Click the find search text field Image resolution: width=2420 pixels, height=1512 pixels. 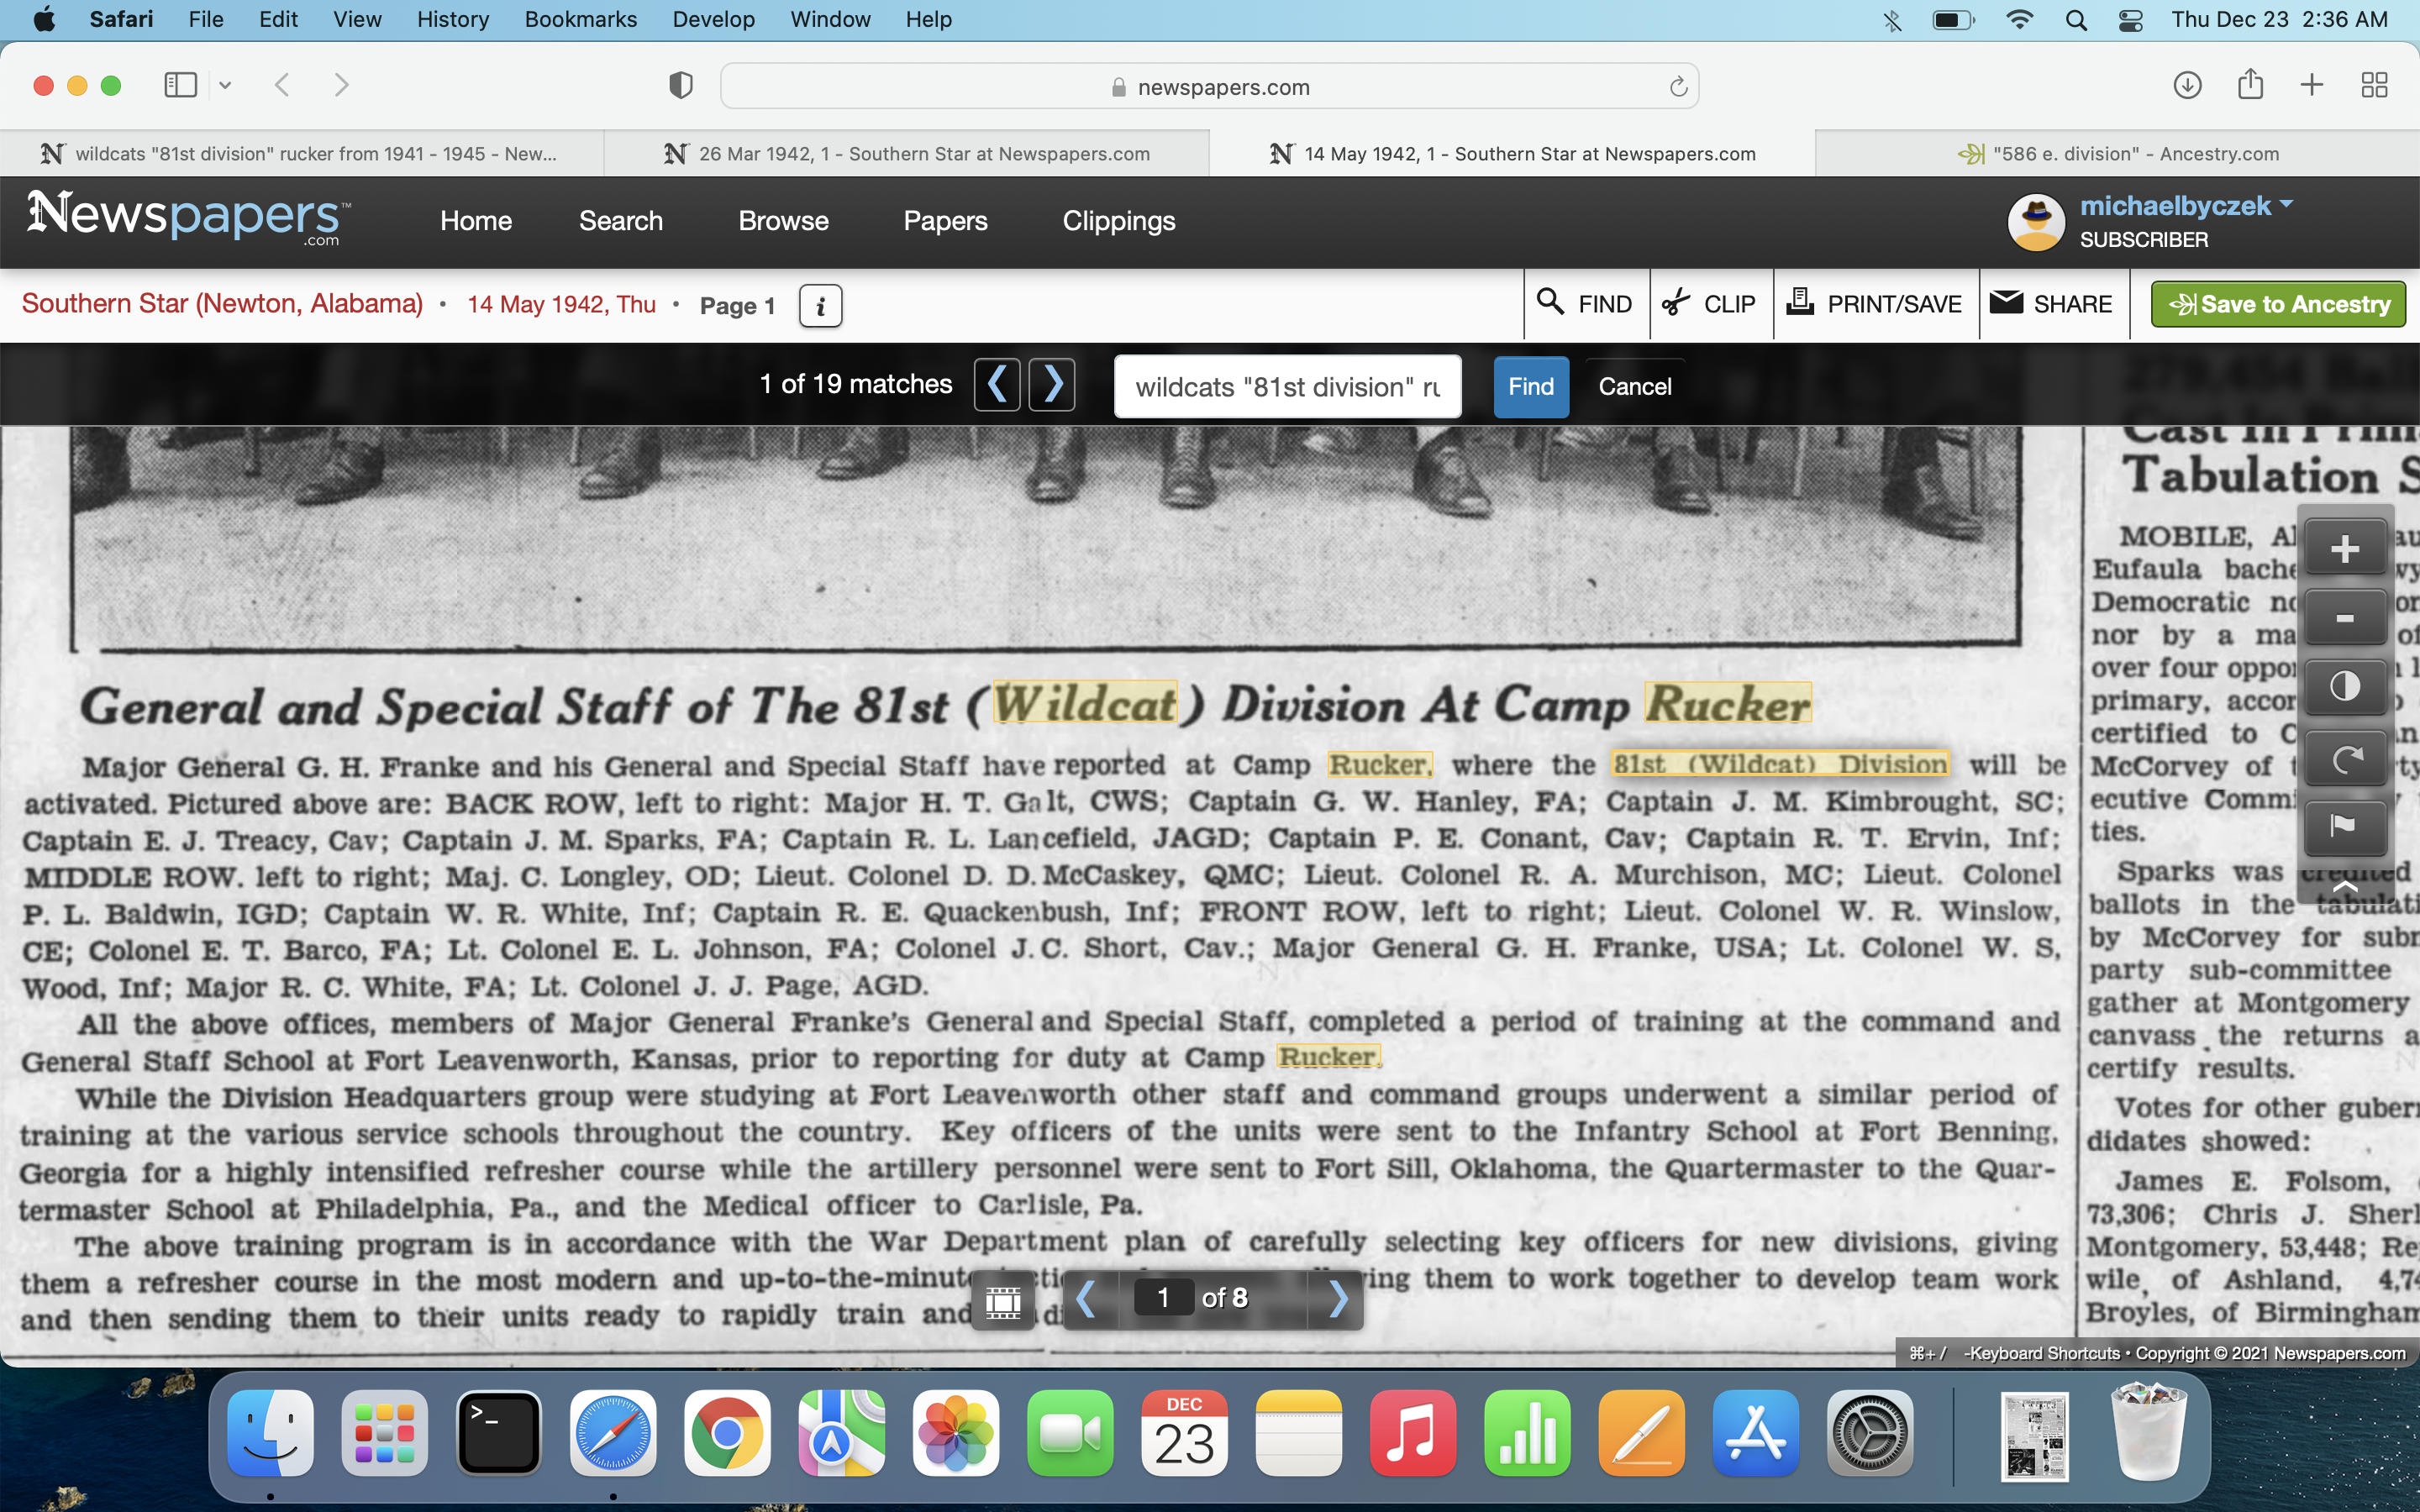click(1287, 387)
